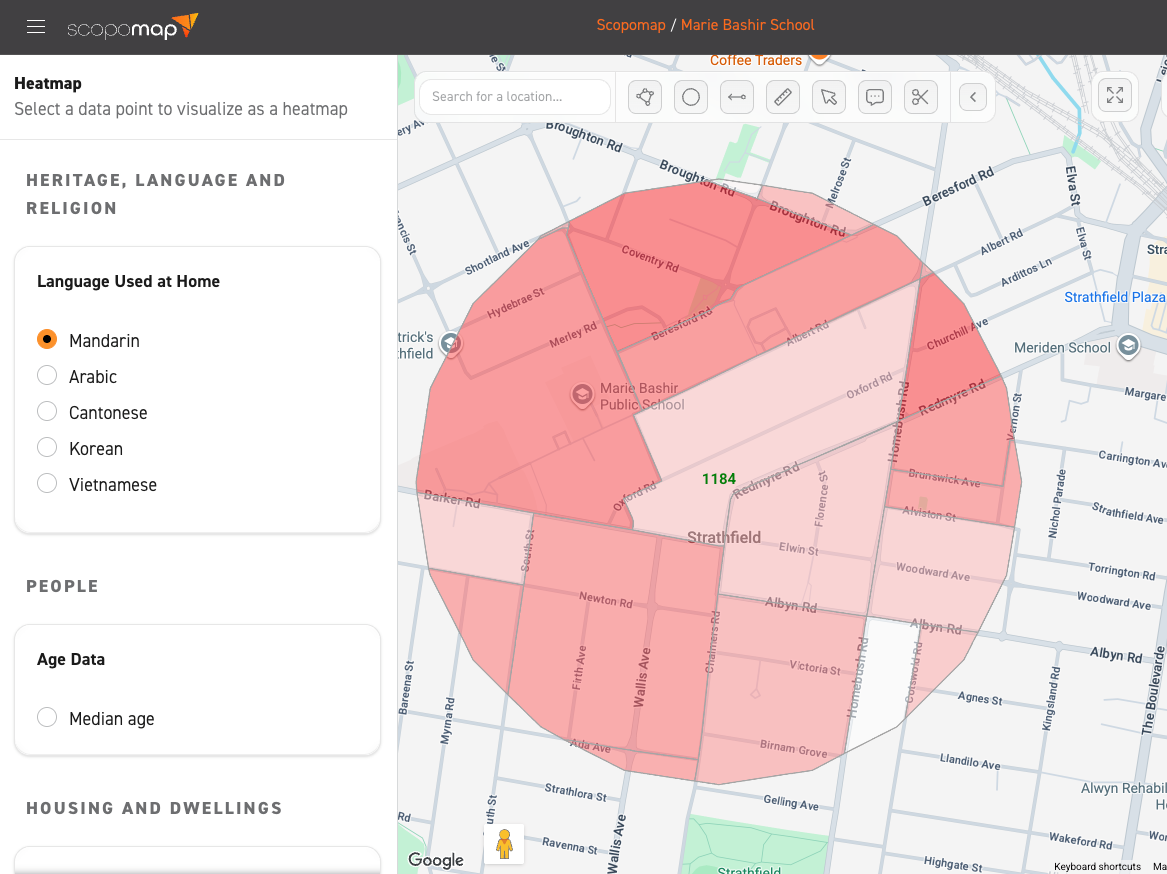Click the People section header
1167x874 pixels.
click(63, 587)
